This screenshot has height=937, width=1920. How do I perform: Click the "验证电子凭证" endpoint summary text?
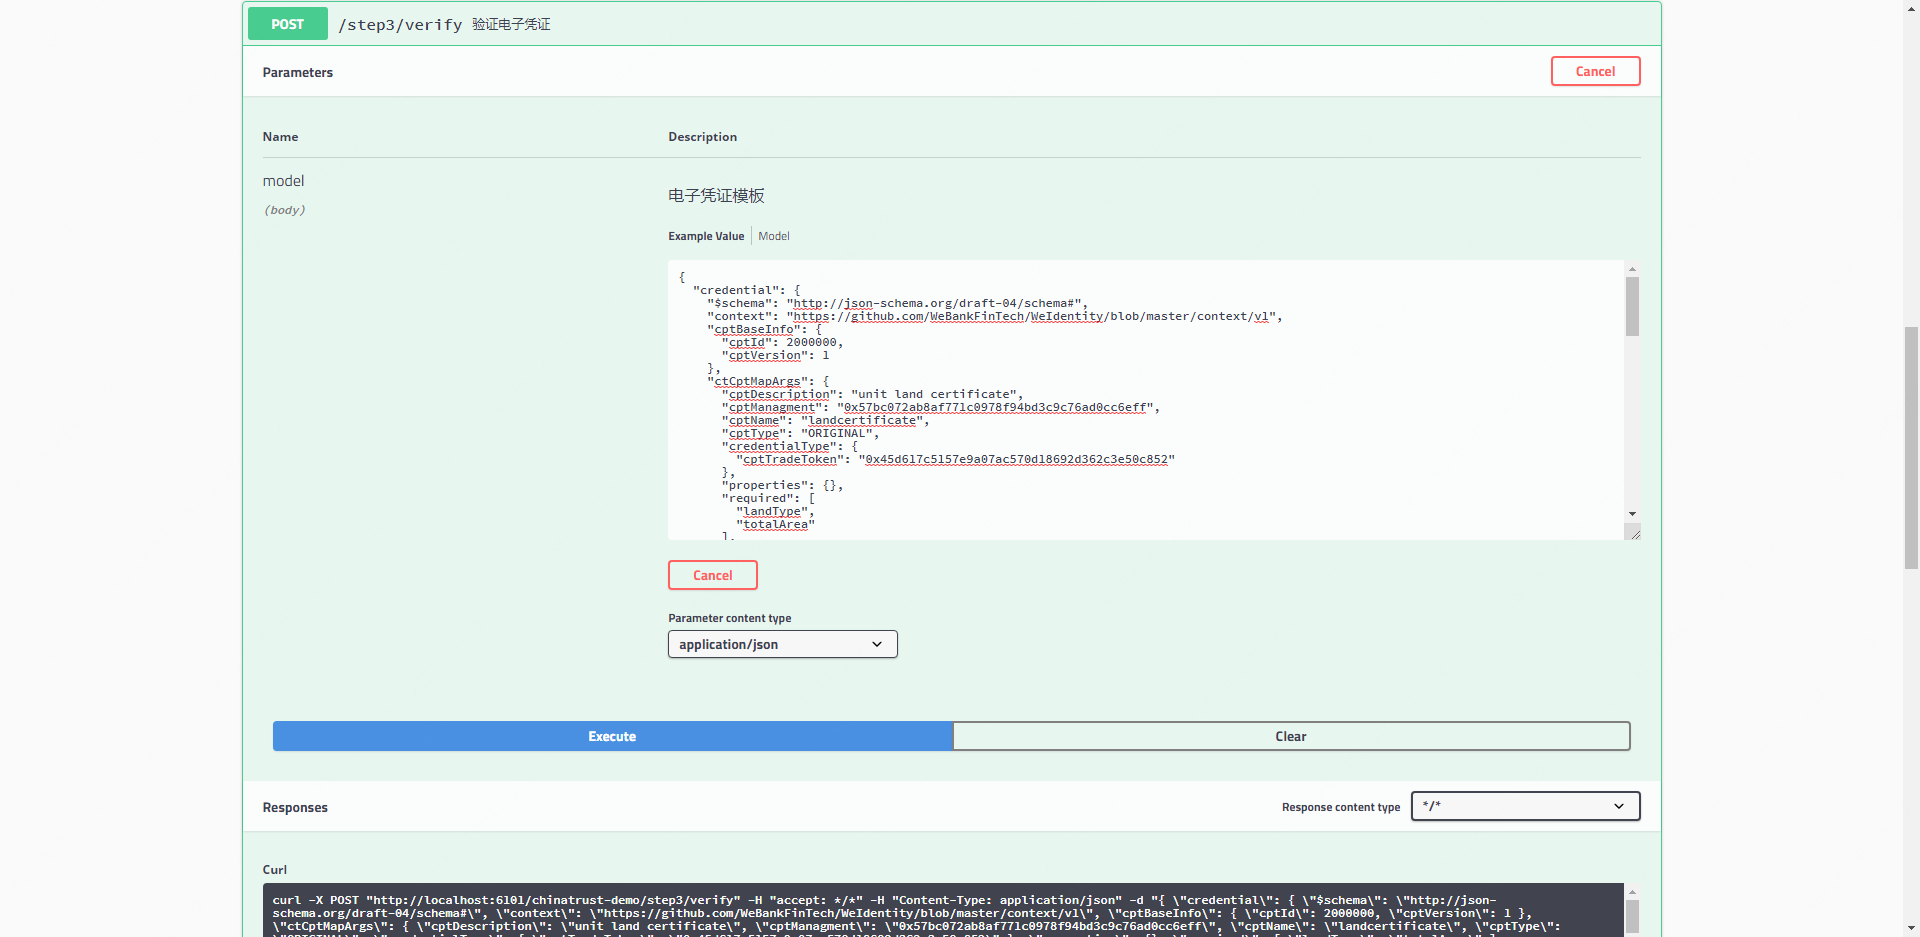click(x=511, y=24)
